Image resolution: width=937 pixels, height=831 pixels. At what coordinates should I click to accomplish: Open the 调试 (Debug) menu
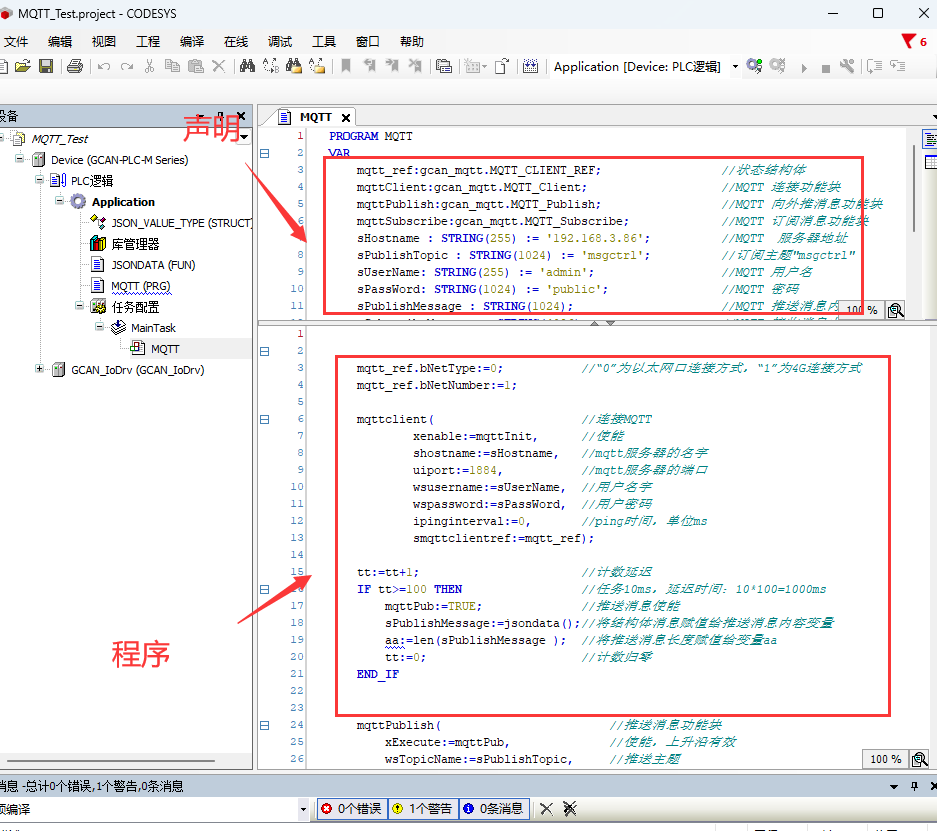pos(280,41)
